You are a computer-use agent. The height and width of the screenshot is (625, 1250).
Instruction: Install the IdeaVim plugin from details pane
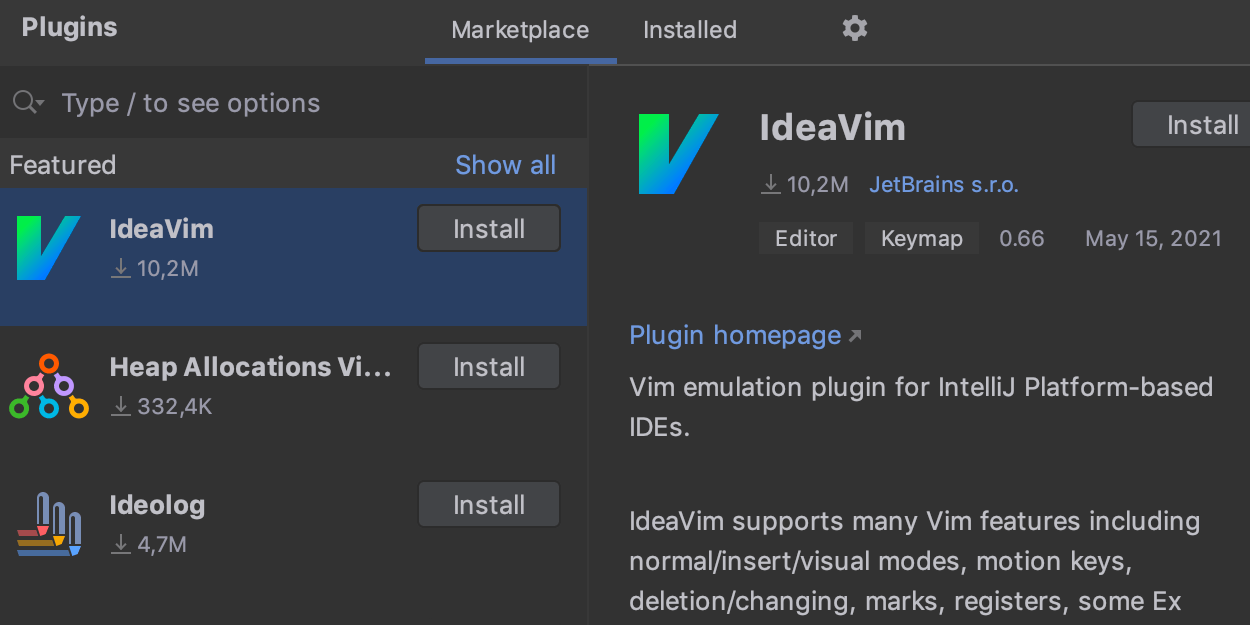(1203, 124)
